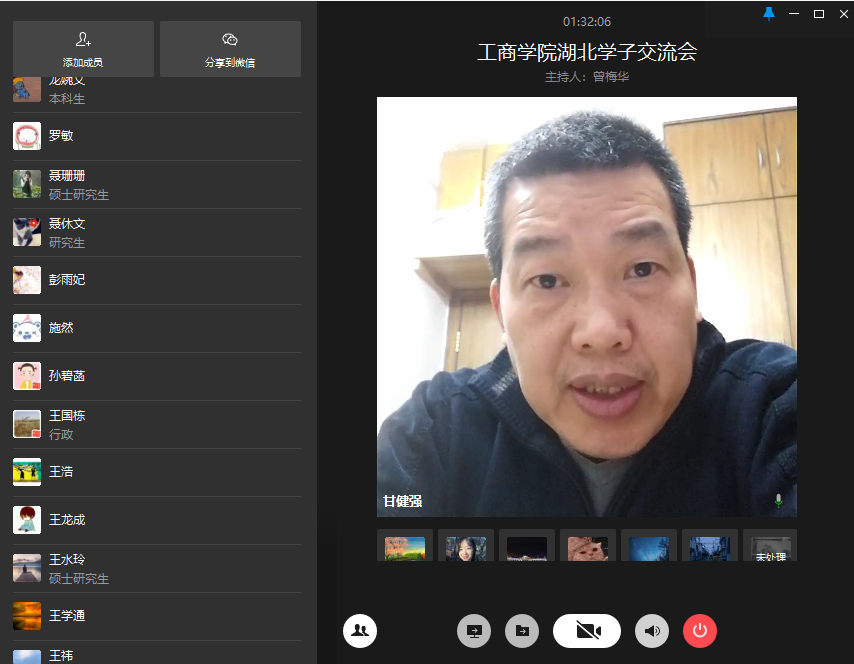Screen dimensions: 854x664
Task: Mute the speaker volume icon
Action: coord(652,631)
